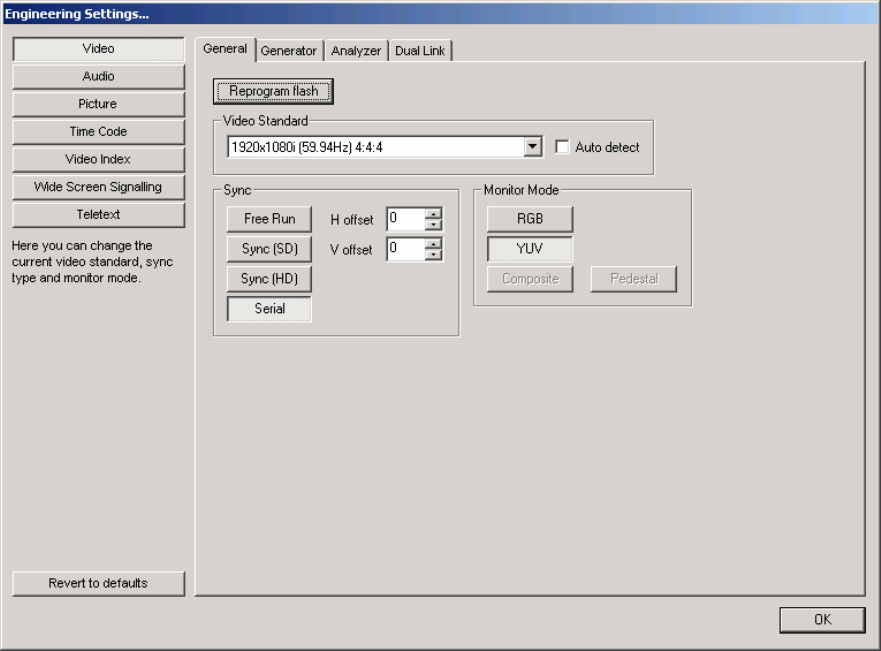Select the Dual Link tab
This screenshot has width=881, height=651.
(x=421, y=51)
